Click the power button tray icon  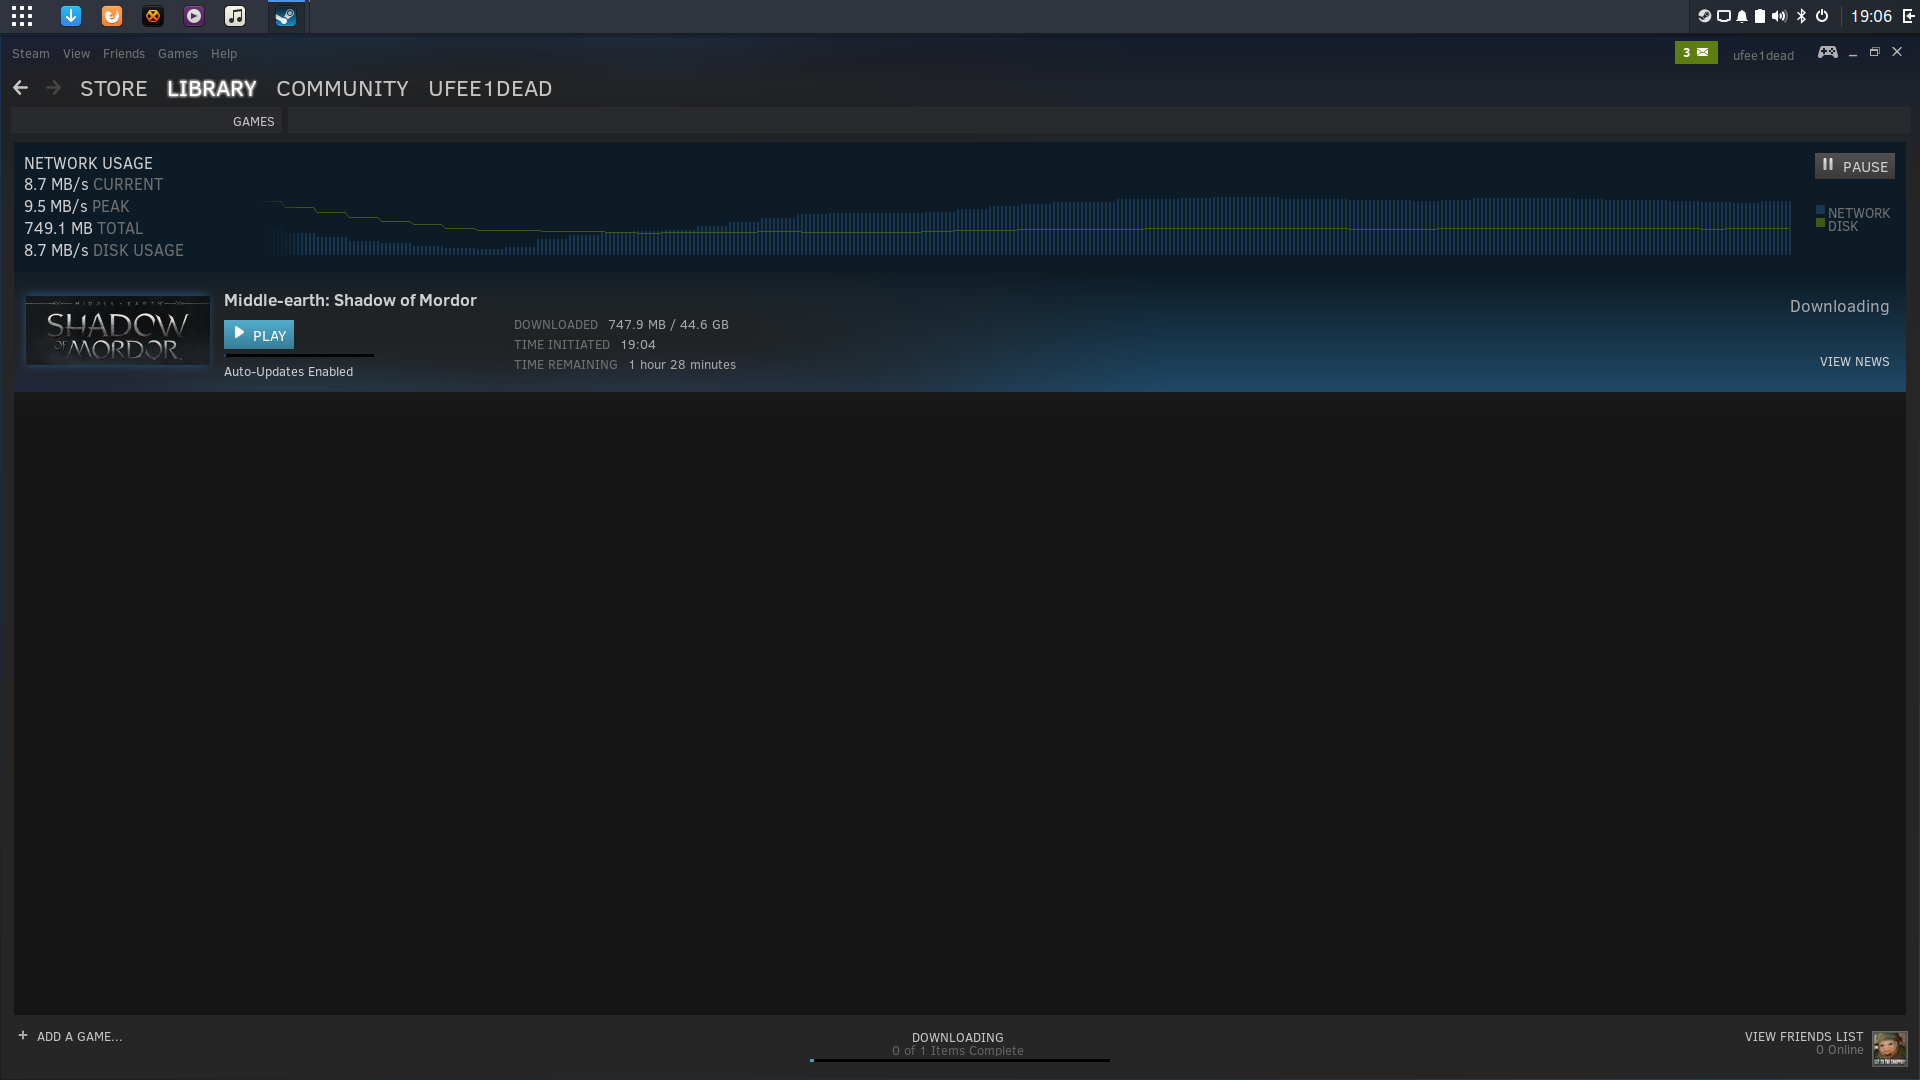(x=1822, y=16)
